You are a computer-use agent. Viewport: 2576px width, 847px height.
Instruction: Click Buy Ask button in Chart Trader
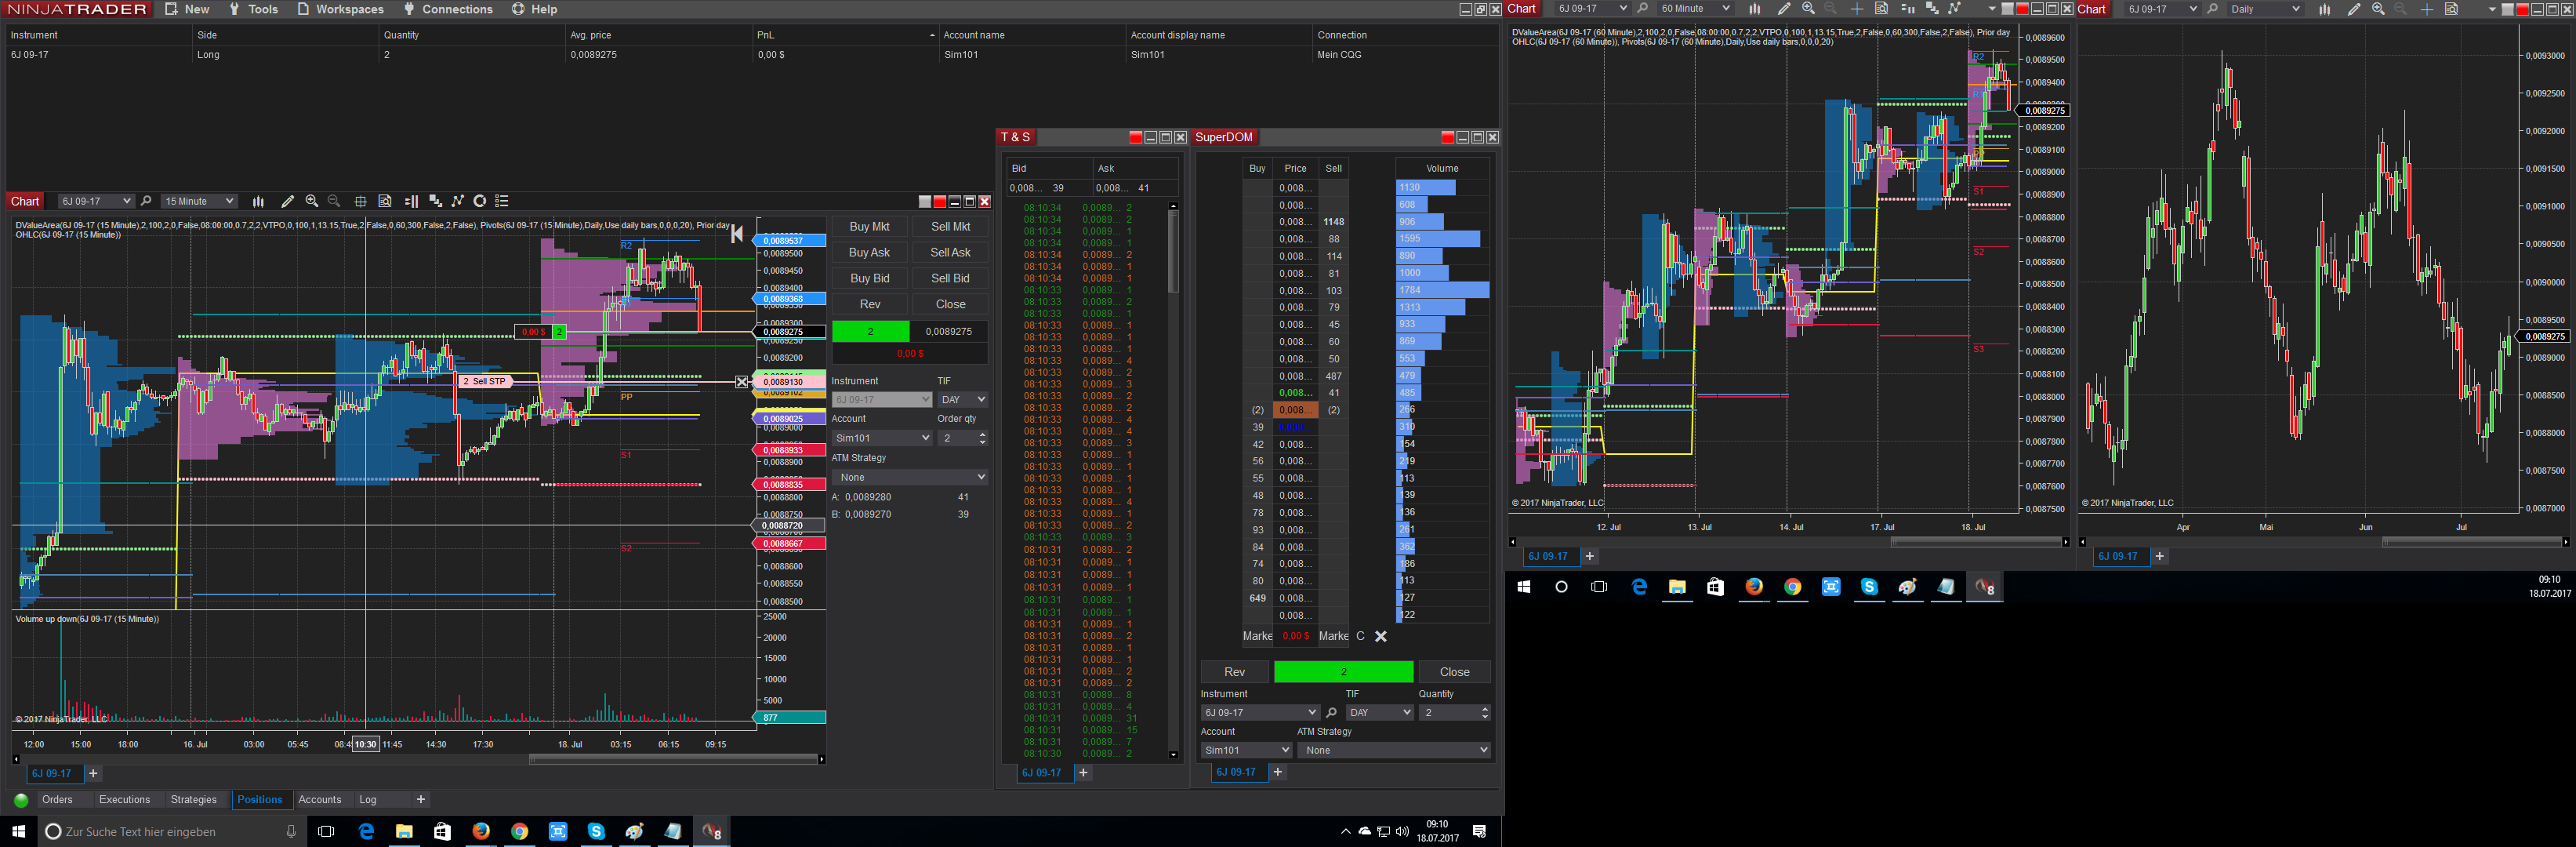[869, 253]
